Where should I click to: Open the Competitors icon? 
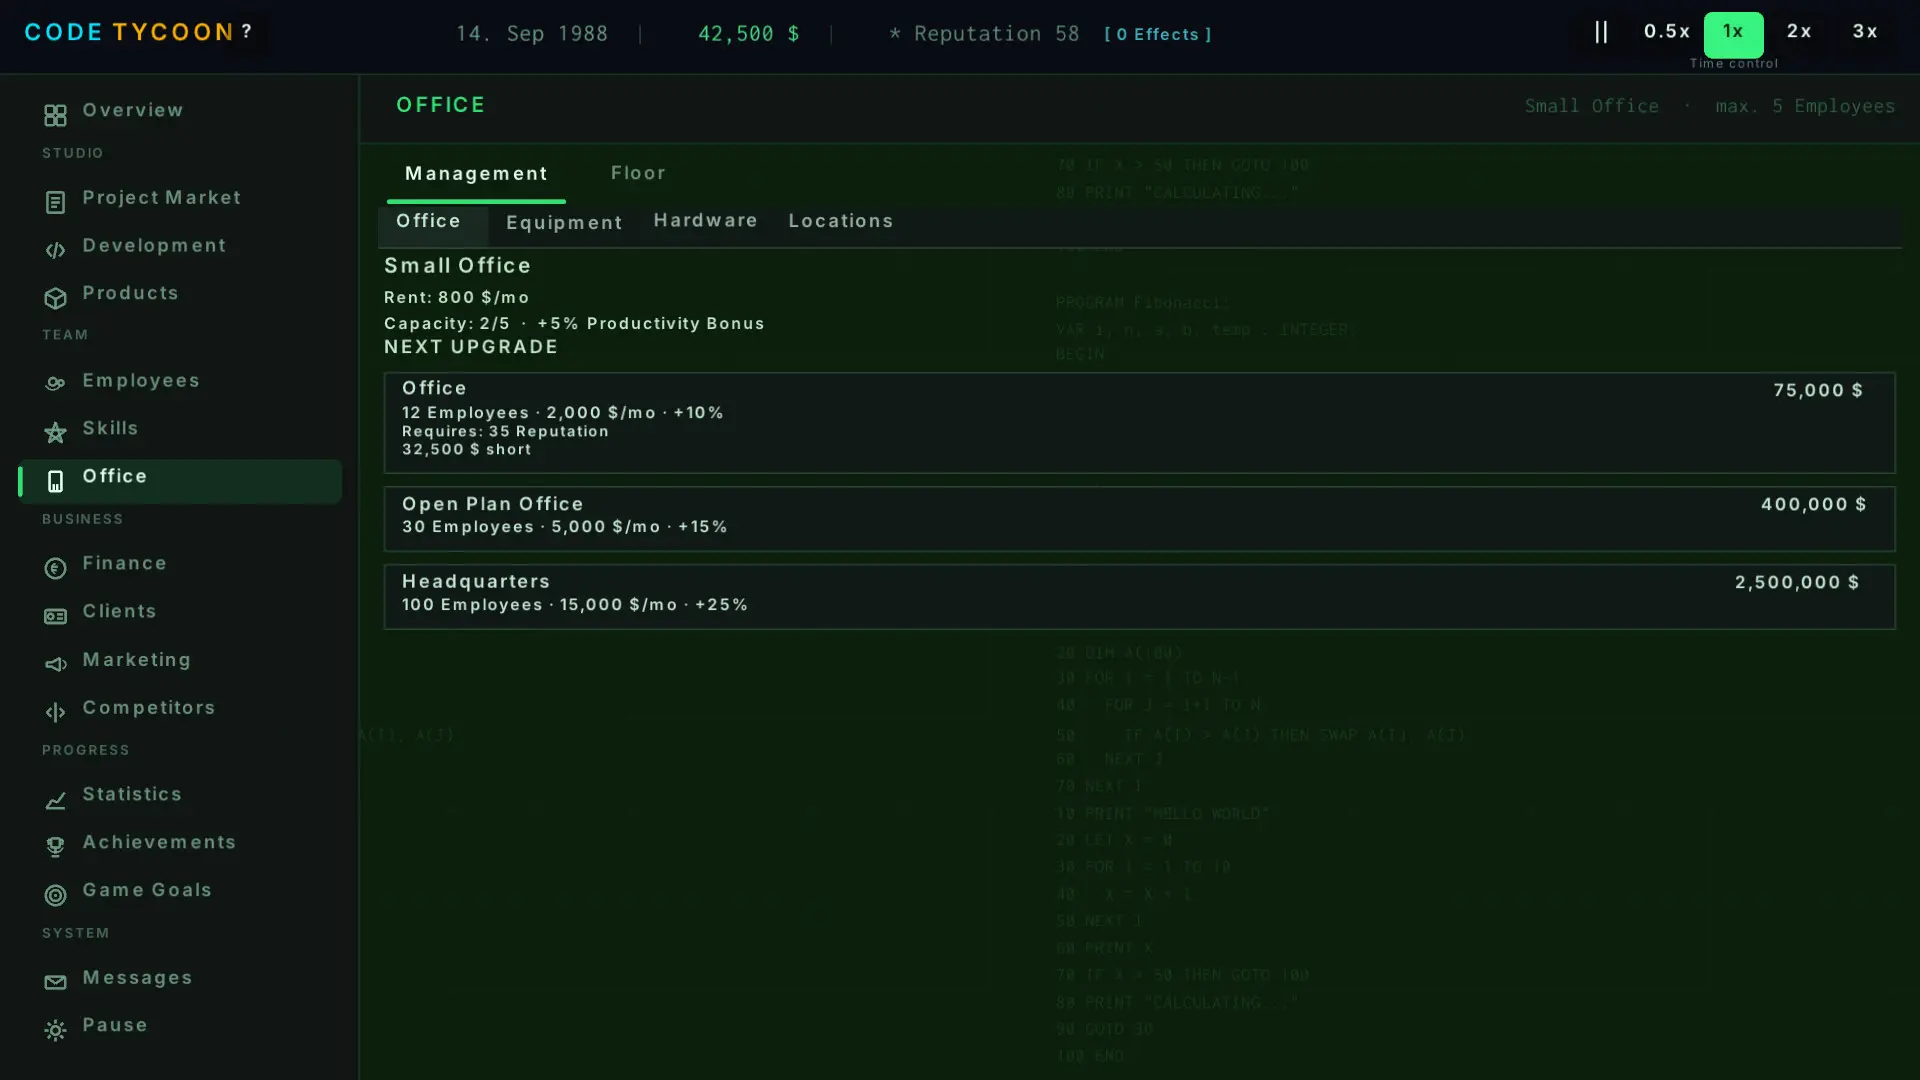click(x=55, y=713)
